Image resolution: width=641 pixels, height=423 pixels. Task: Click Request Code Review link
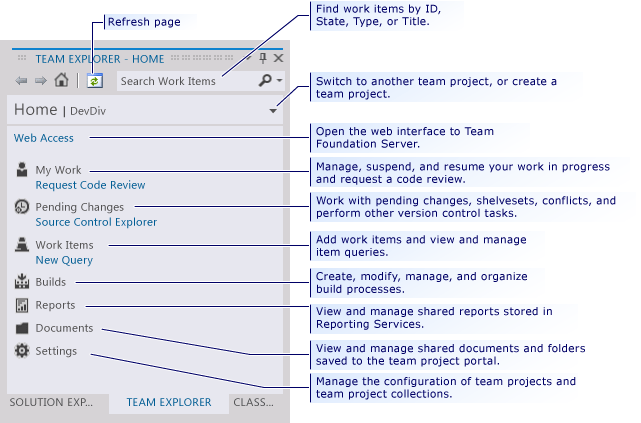click(90, 185)
